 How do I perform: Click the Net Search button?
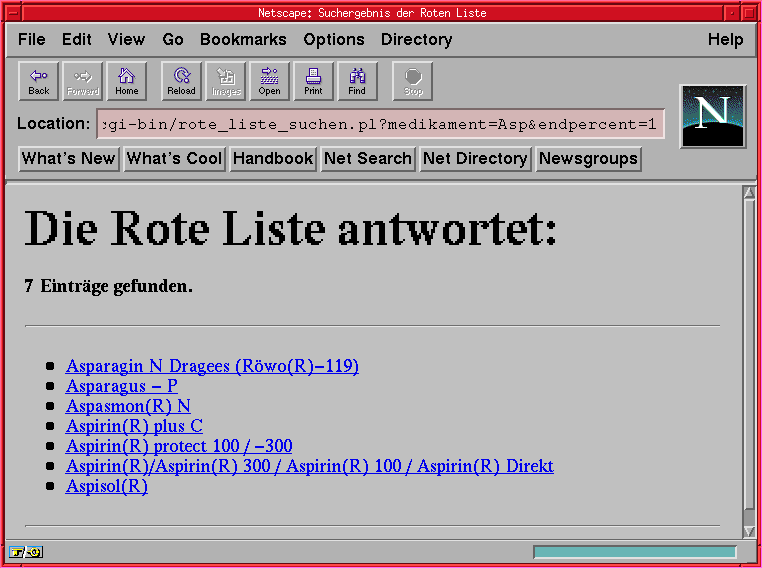coord(368,158)
